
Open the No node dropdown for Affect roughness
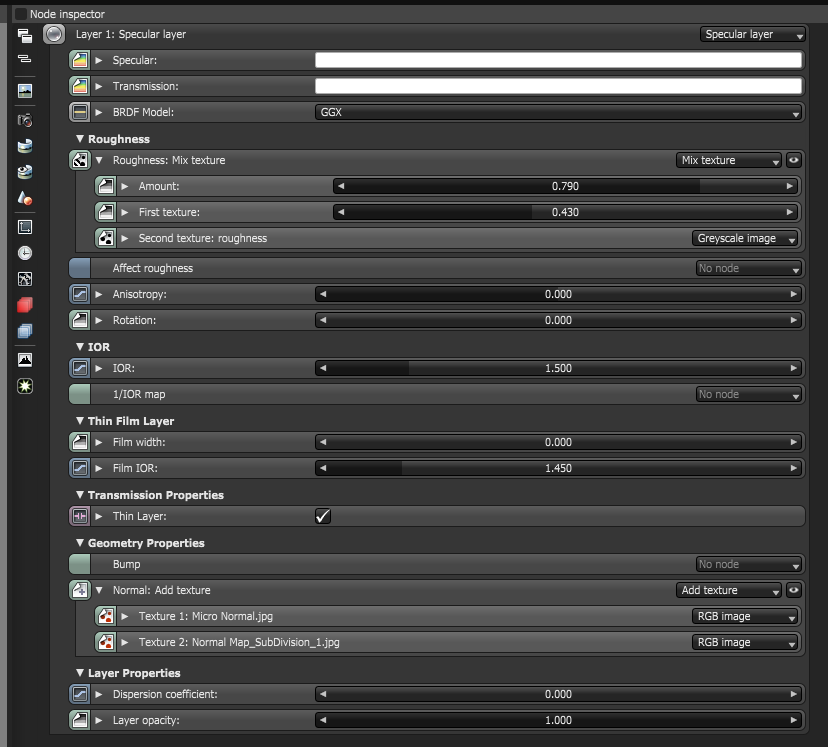tap(748, 268)
